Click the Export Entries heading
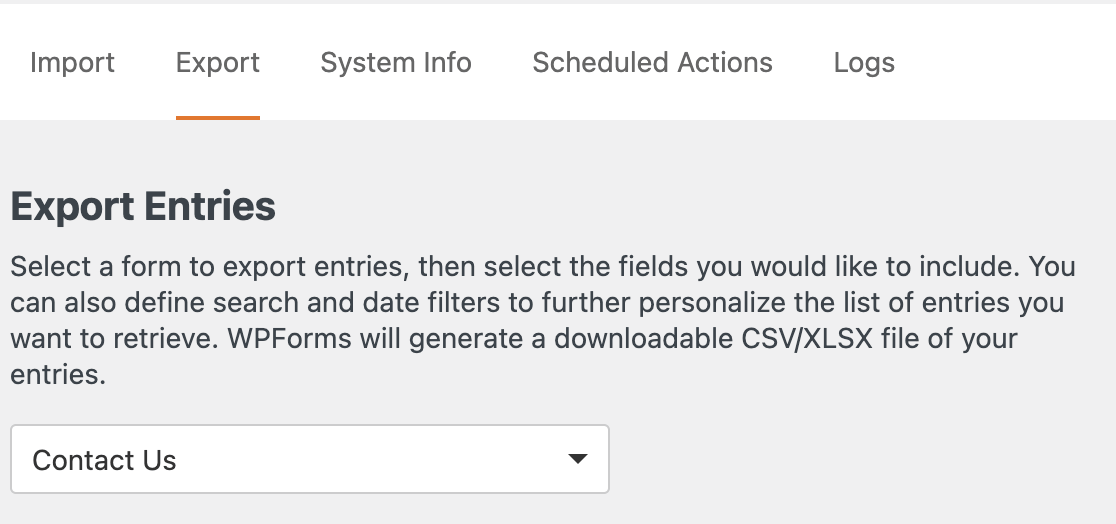This screenshot has width=1116, height=524. coord(143,207)
